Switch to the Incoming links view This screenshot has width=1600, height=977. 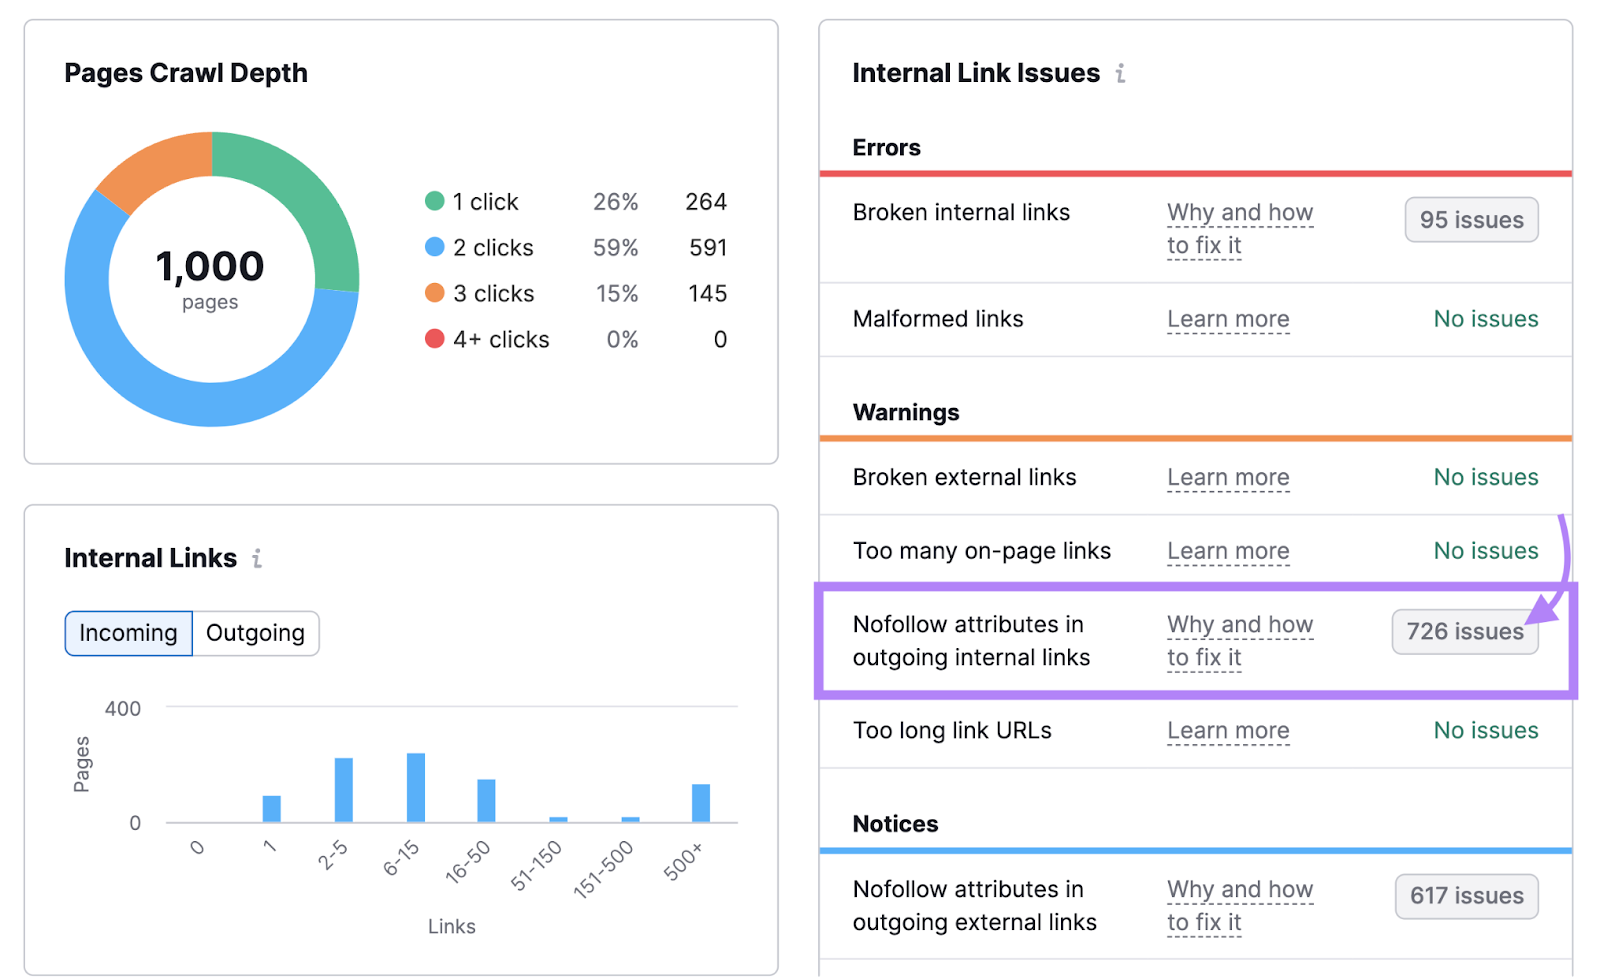point(128,632)
